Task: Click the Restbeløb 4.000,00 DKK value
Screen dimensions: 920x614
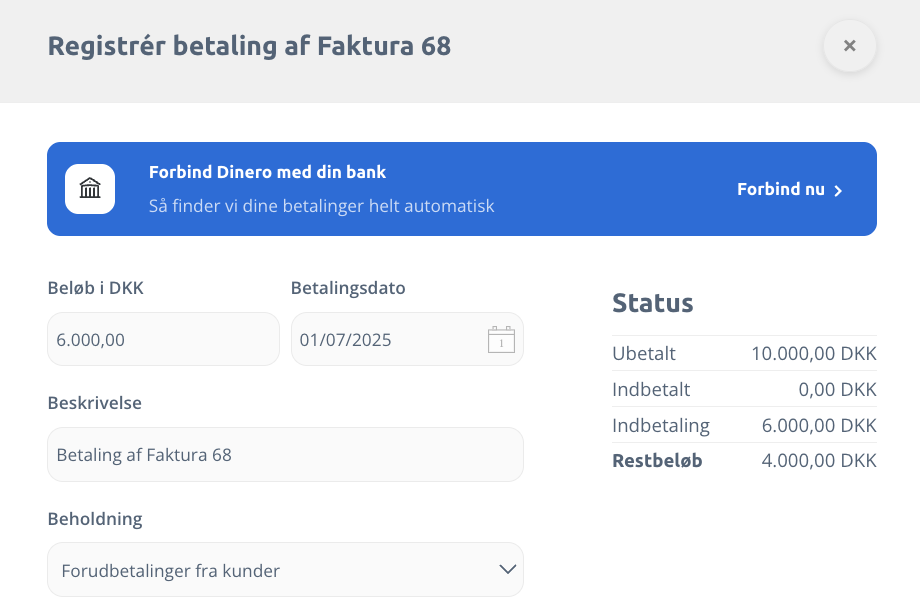Action: (x=819, y=461)
